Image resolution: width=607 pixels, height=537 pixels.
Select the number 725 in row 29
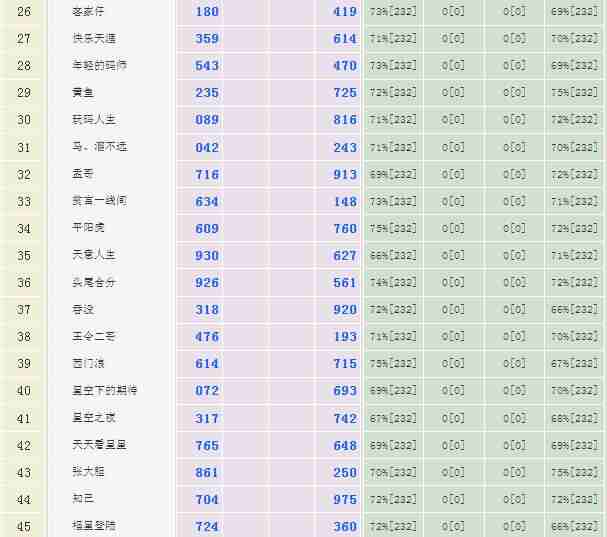pos(344,93)
